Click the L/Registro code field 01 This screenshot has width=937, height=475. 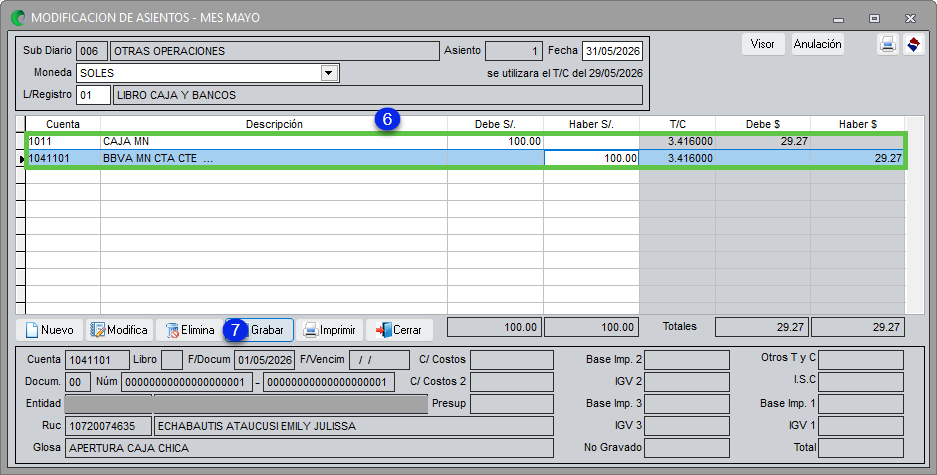93,95
